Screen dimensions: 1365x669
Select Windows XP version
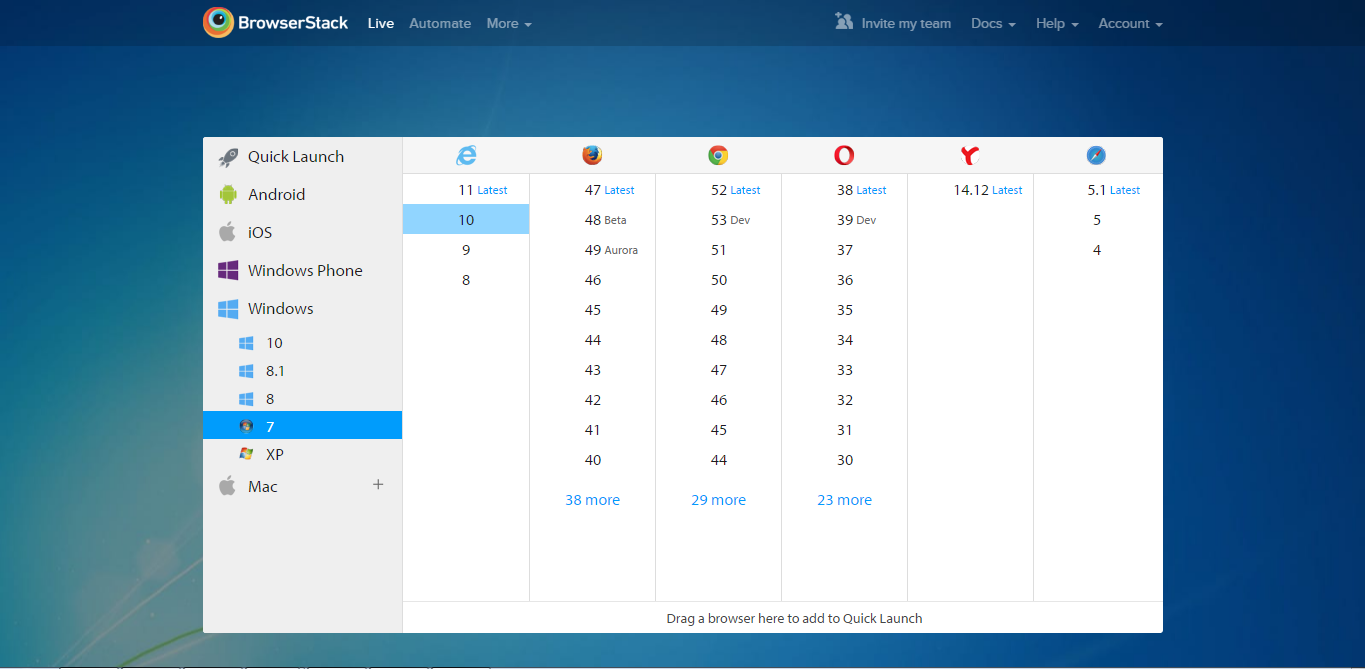(x=302, y=454)
